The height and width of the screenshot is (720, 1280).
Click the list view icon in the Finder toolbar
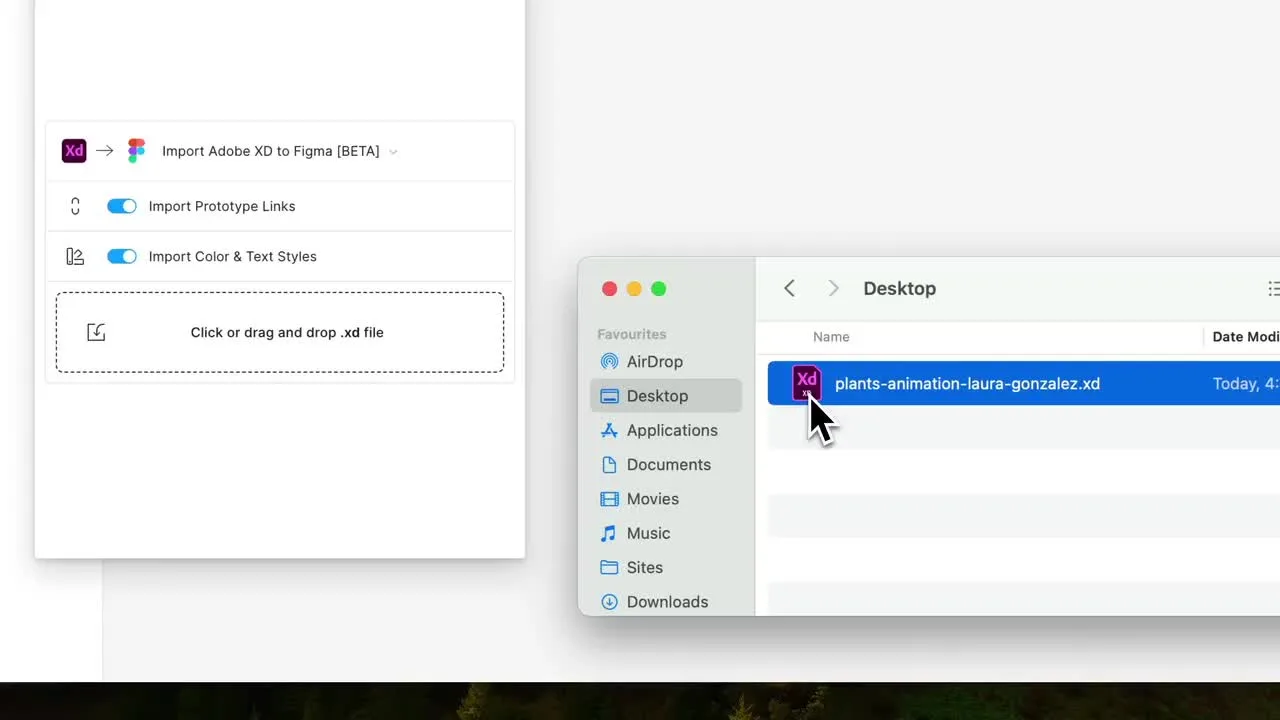(x=1274, y=288)
